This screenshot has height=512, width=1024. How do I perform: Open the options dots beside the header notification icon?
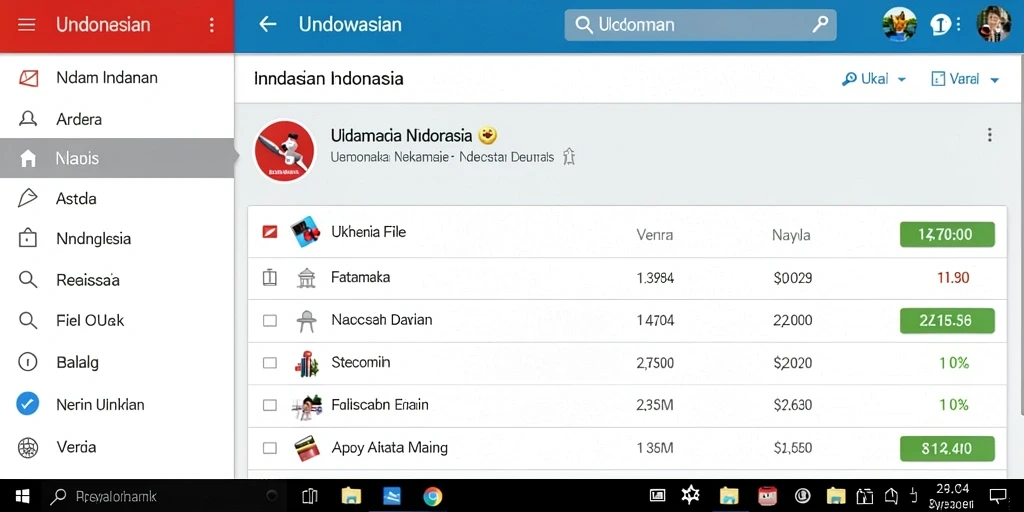click(x=958, y=25)
